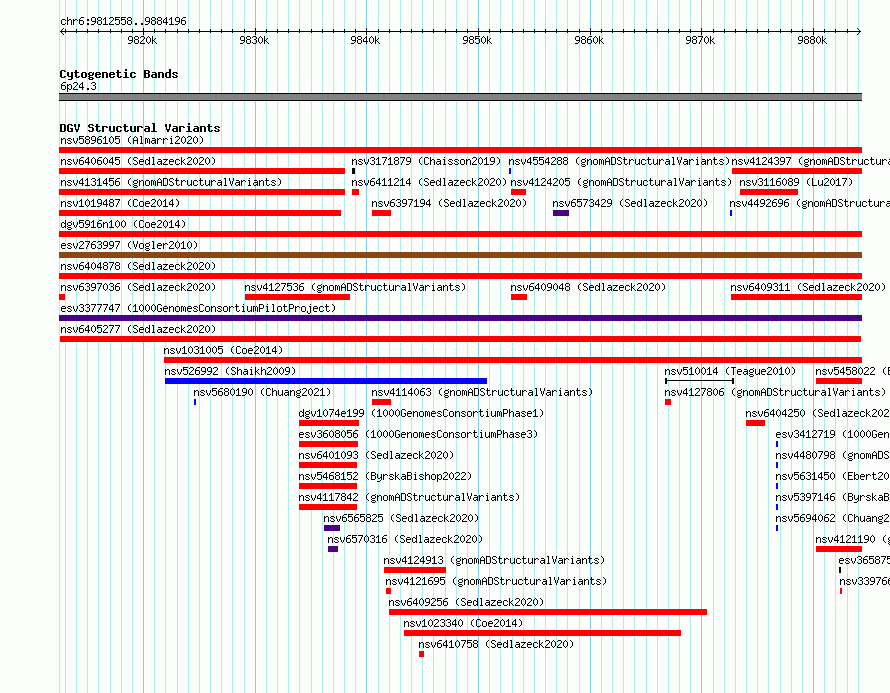Screen dimensions: 890x693
Task: Click the brown esv2763997 (Vogler2010) bar
Action: 460,255
